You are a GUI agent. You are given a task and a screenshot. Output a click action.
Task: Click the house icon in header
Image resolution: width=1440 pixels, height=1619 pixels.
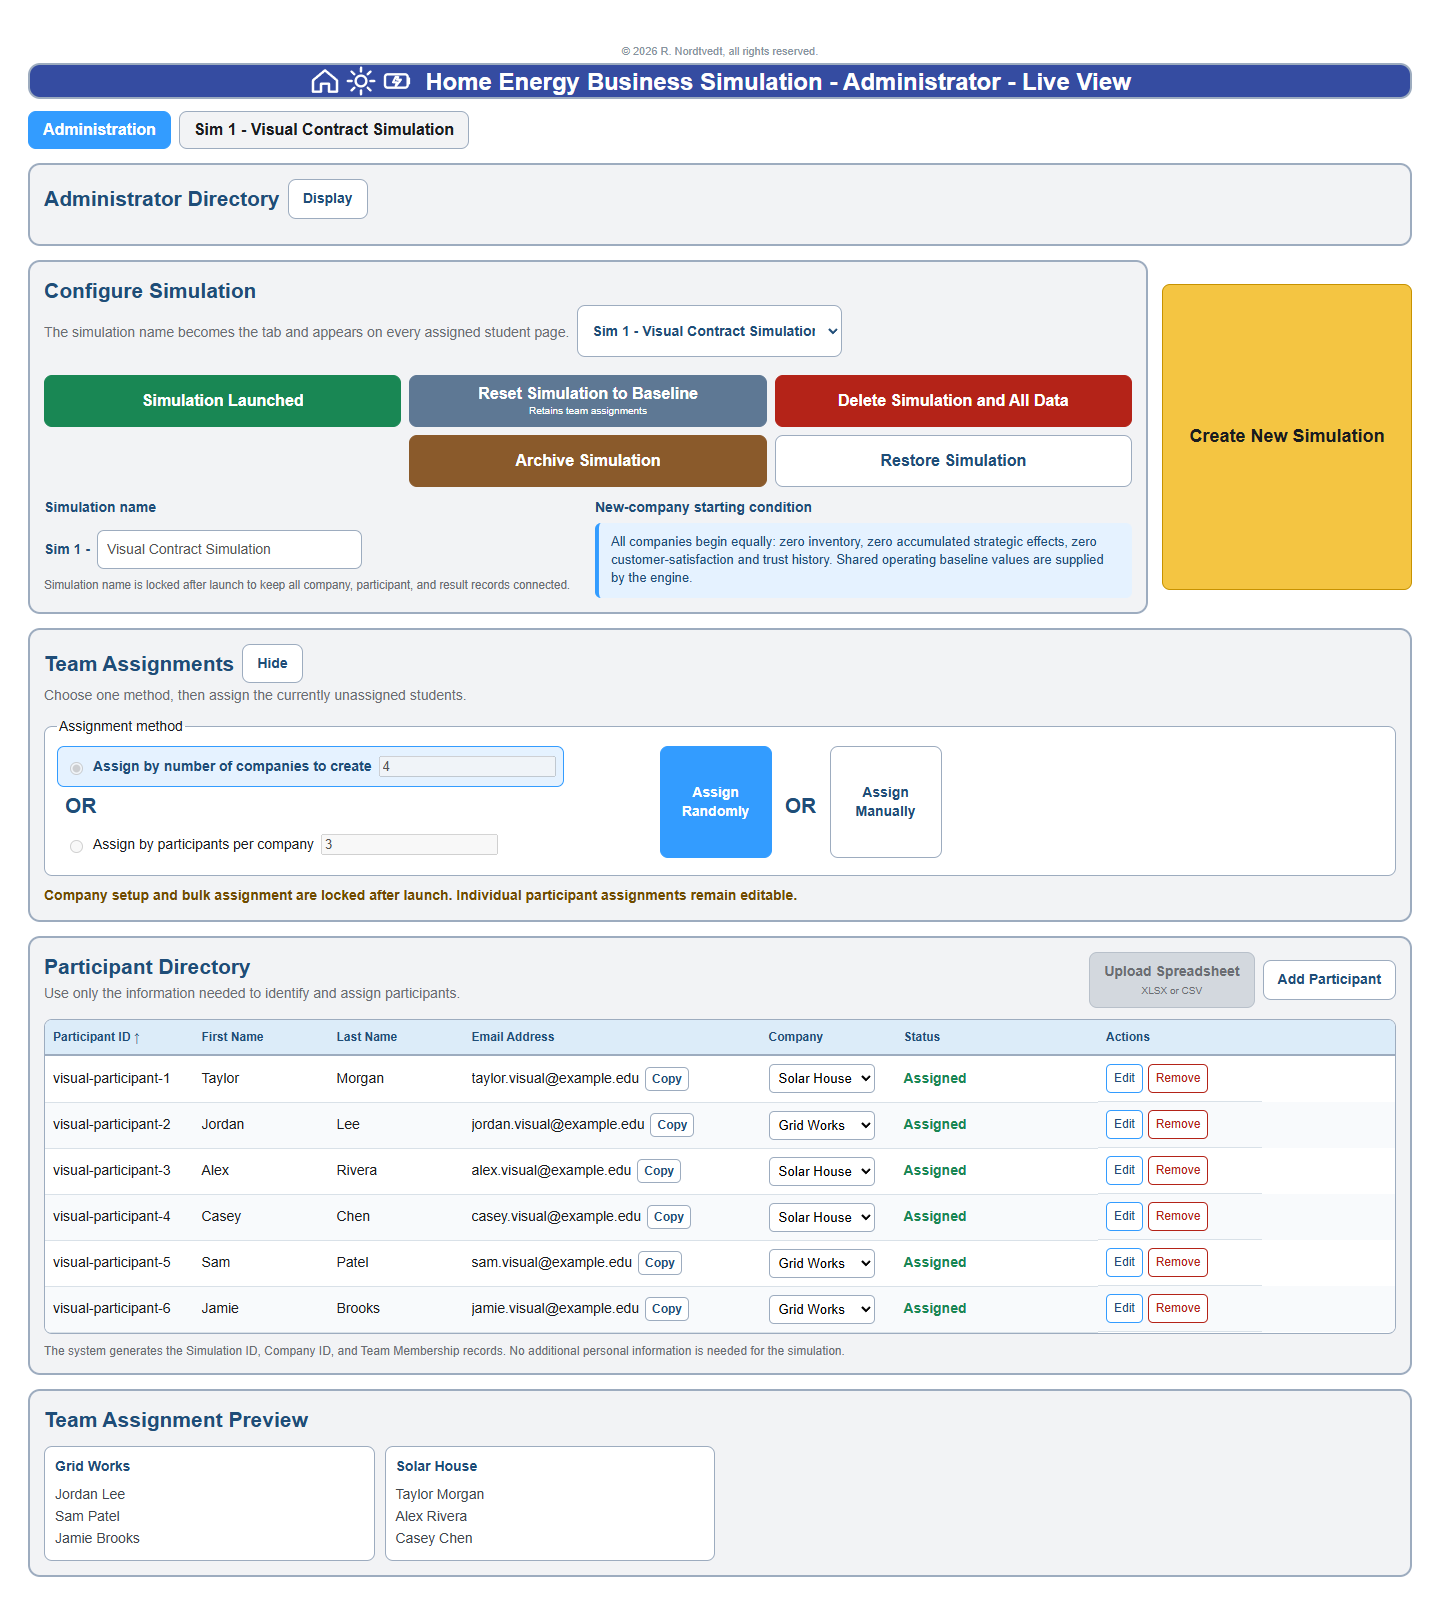325,82
